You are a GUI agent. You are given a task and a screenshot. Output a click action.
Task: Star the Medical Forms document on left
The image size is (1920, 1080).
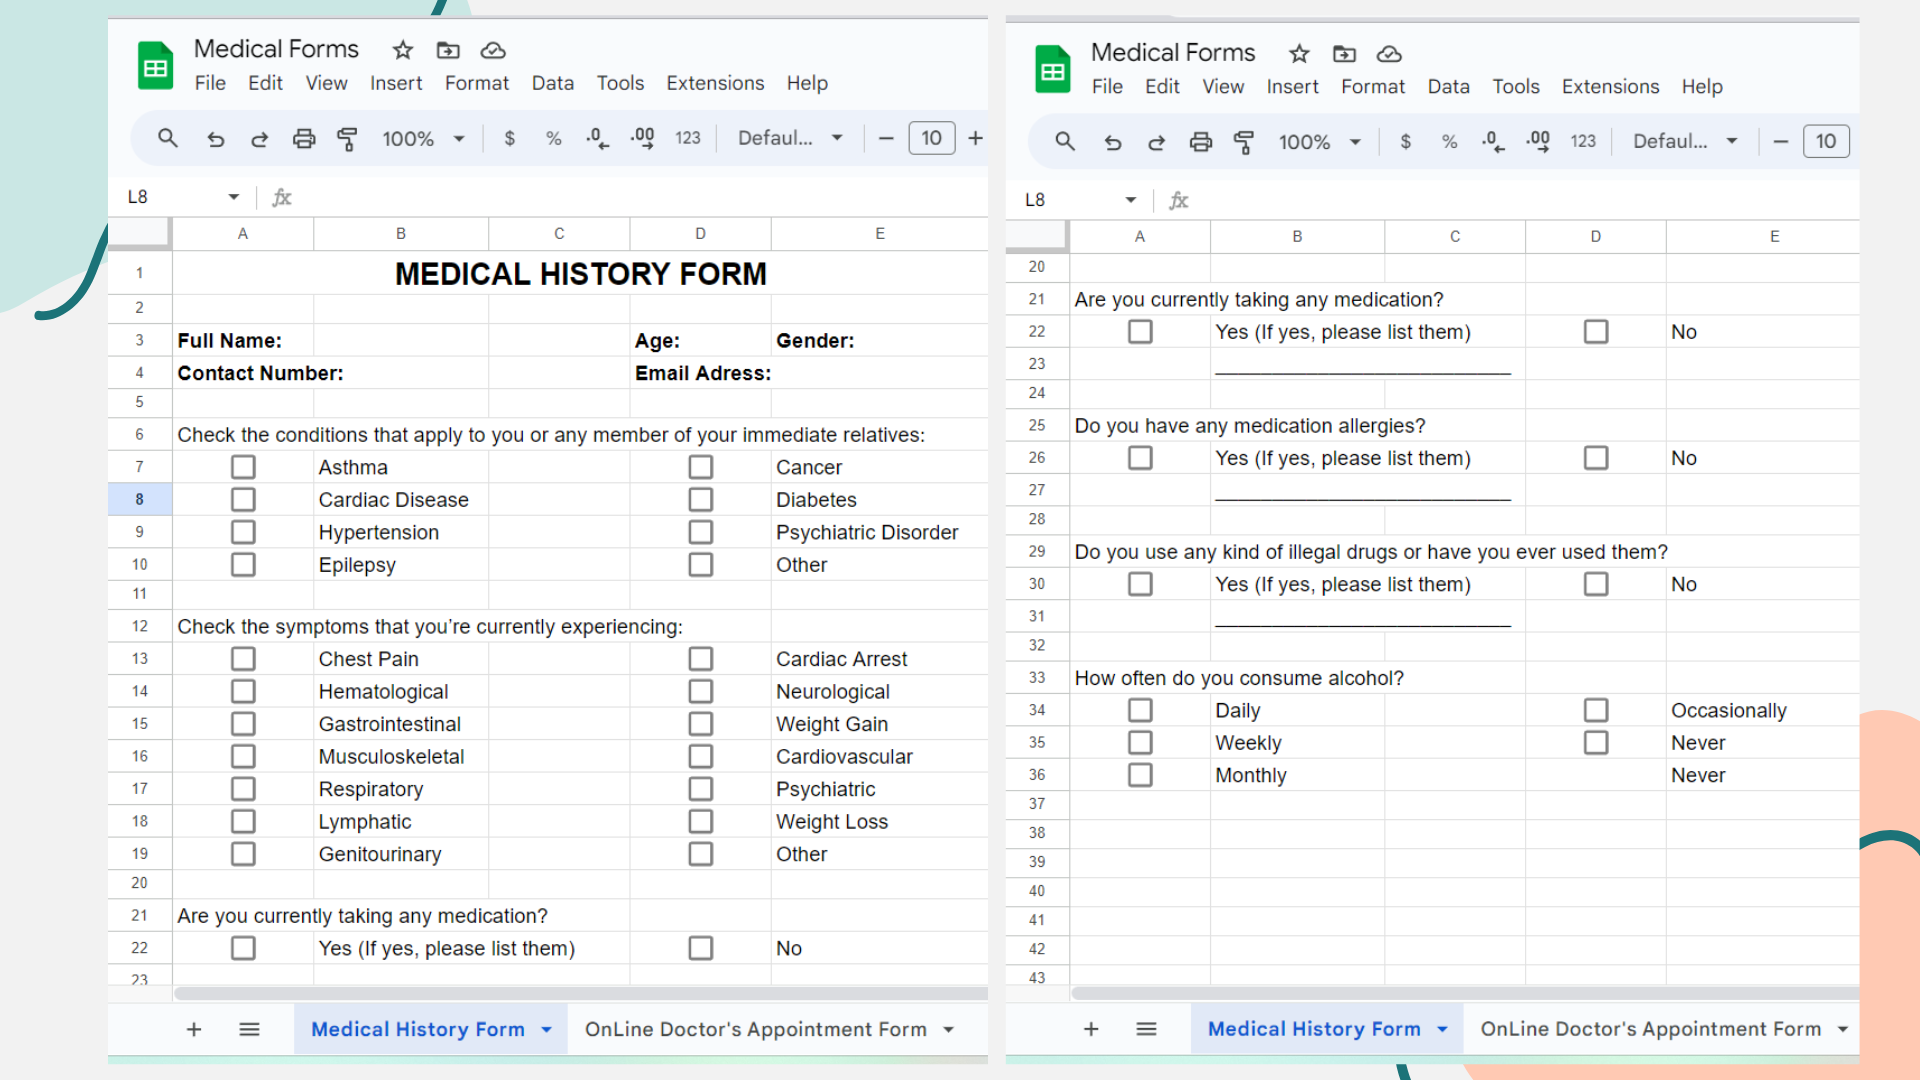click(402, 50)
